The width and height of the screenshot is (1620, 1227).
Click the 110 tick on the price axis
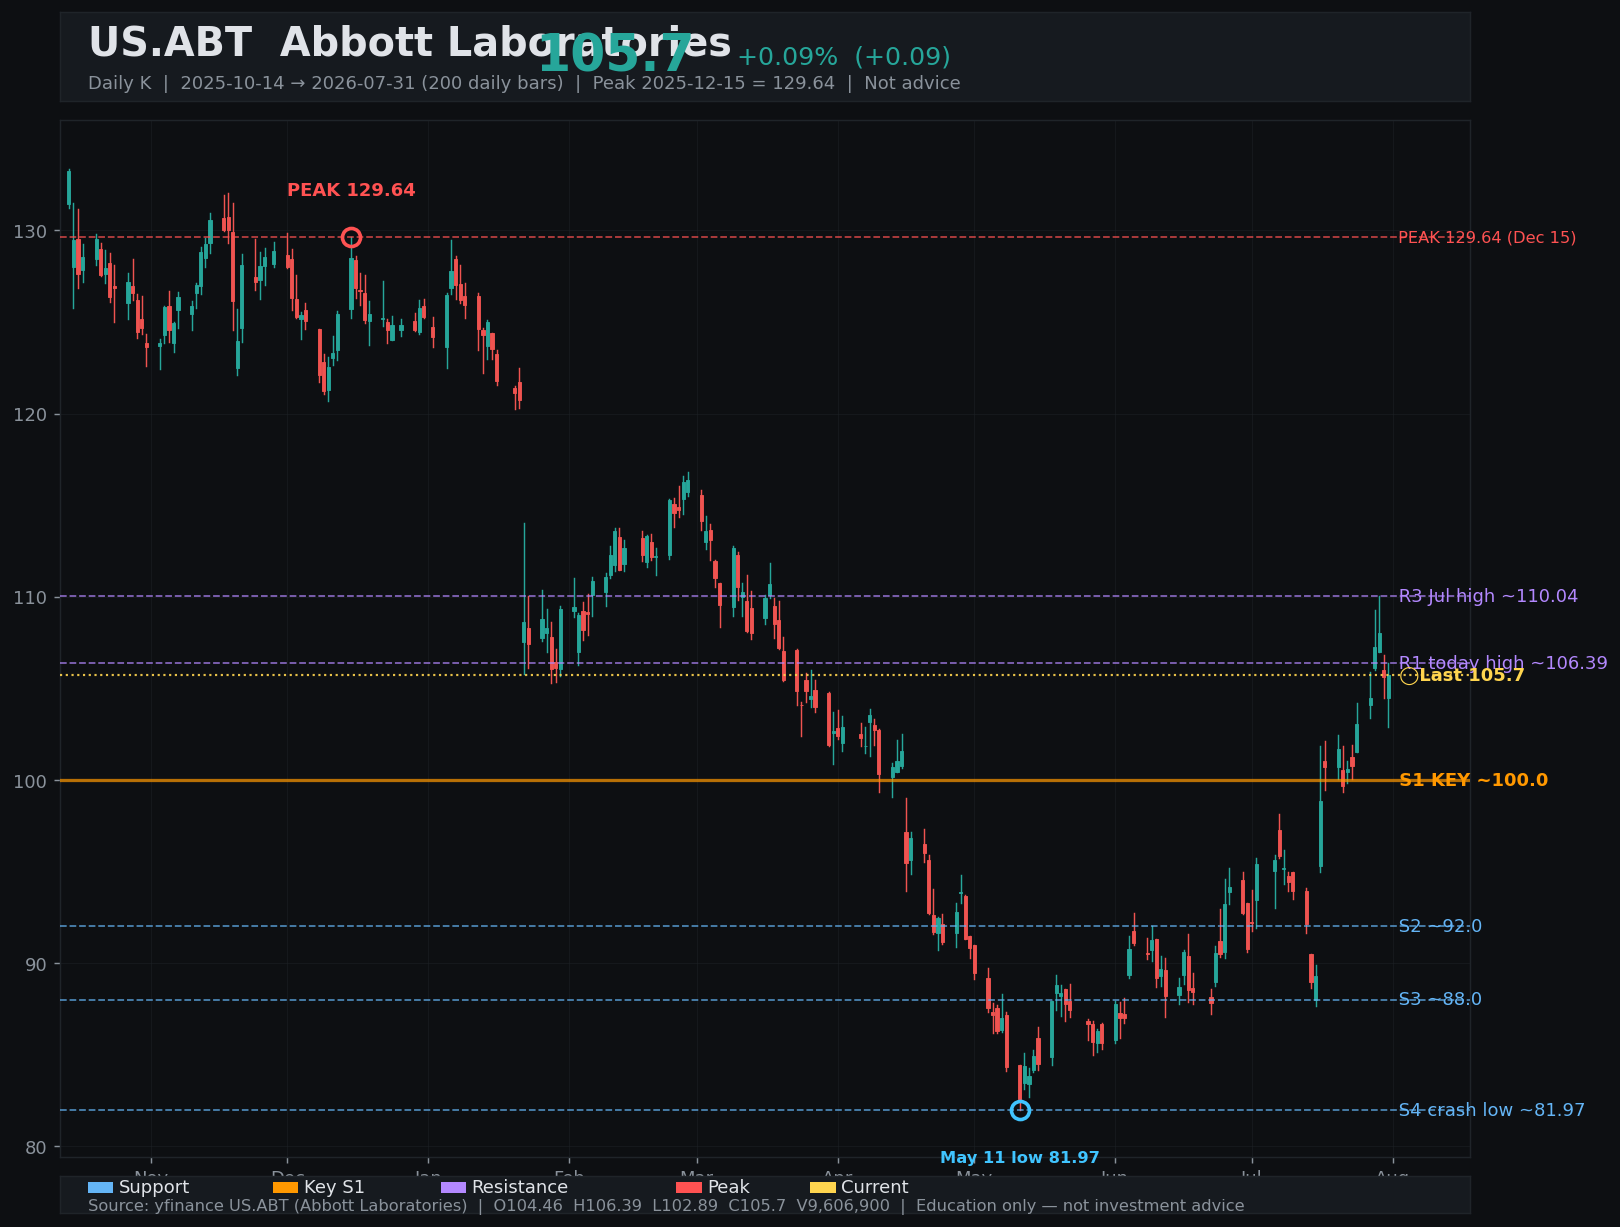[x=30, y=598]
